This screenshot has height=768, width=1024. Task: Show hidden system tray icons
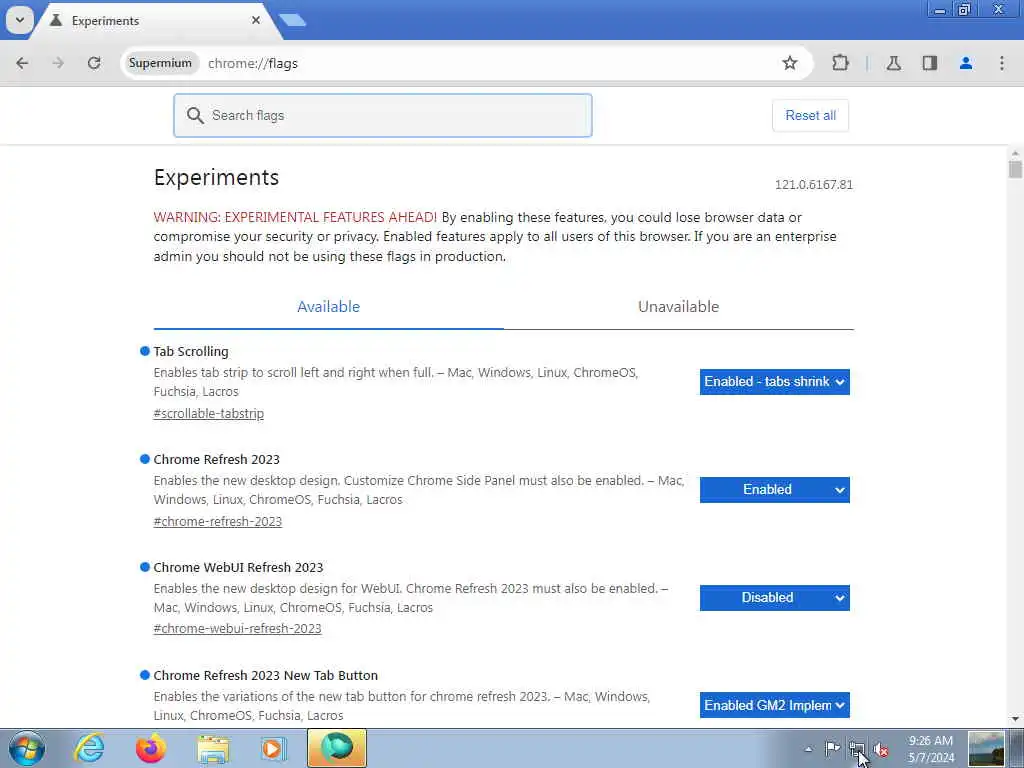point(808,749)
